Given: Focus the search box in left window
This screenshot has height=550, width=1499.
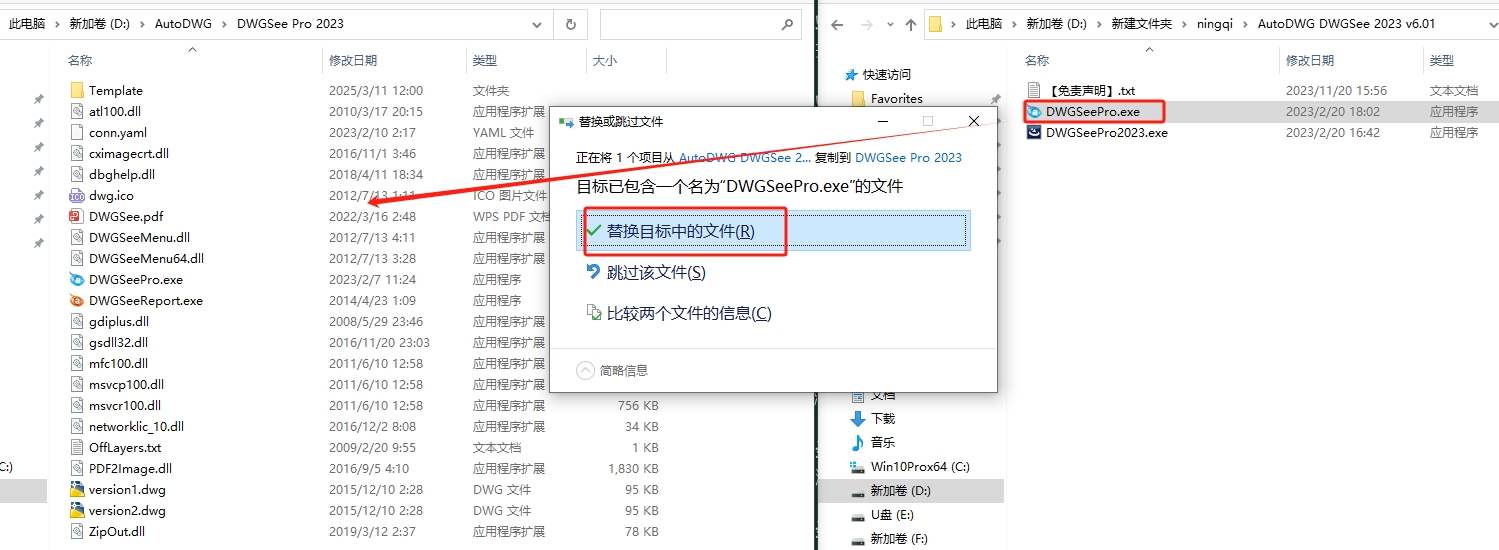Looking at the screenshot, I should pyautogui.click(x=700, y=24).
